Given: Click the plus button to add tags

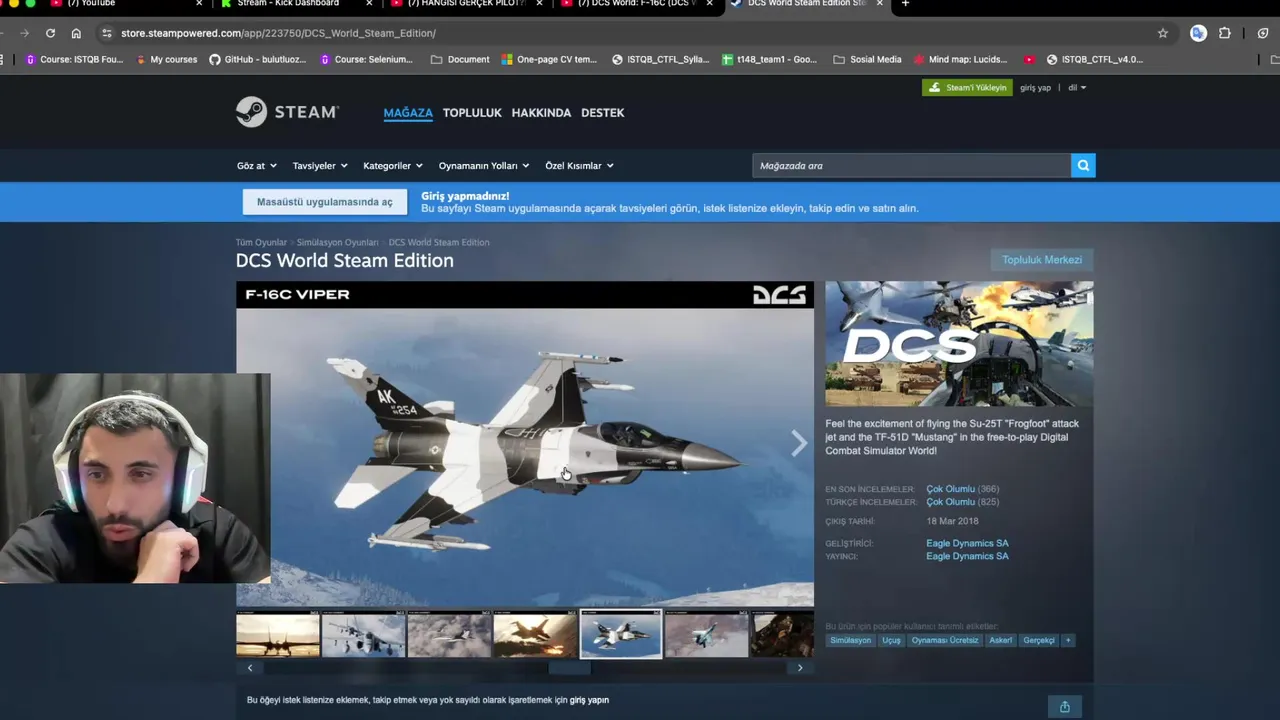Looking at the screenshot, I should coord(1067,640).
